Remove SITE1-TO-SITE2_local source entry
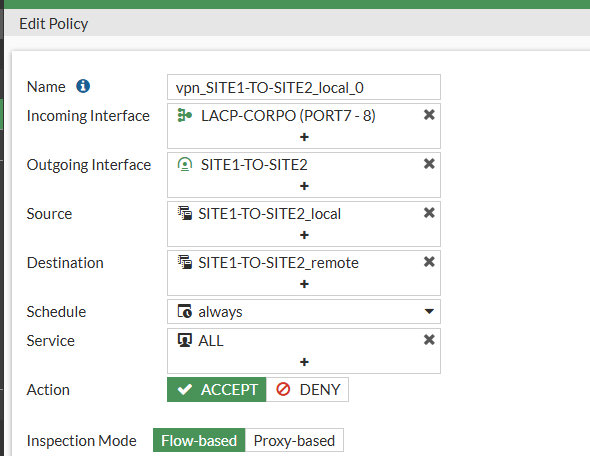The height and width of the screenshot is (456, 590). point(429,213)
